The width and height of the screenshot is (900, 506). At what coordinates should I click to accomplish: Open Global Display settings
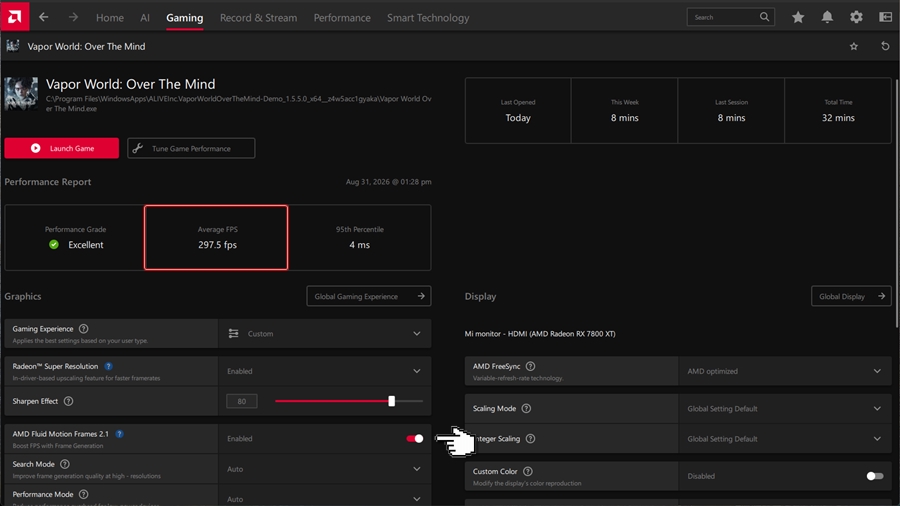pos(851,296)
